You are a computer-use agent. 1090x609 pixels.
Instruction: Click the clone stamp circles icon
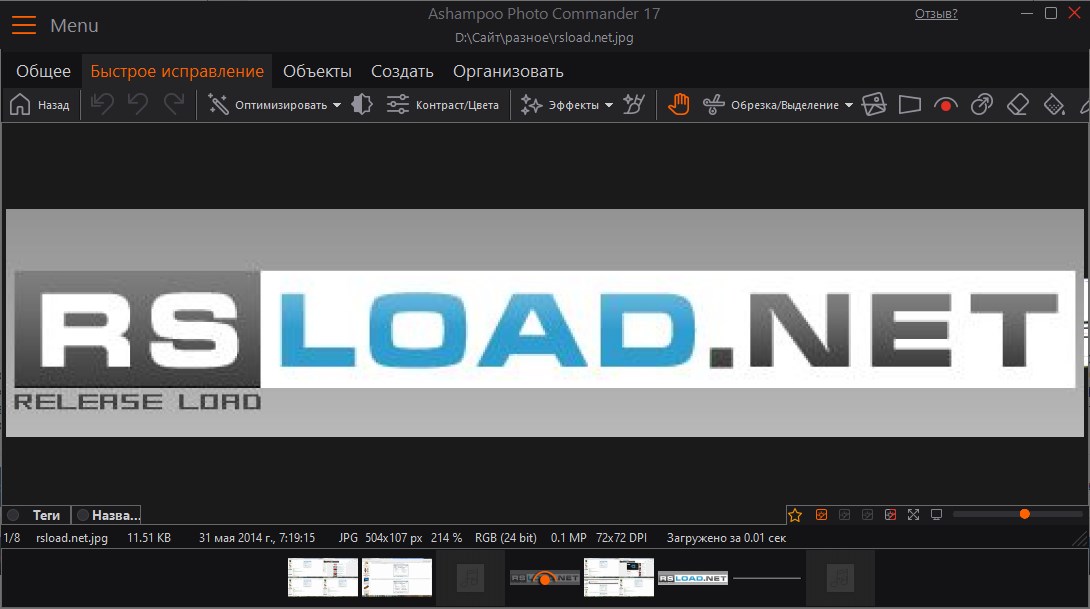click(x=982, y=105)
